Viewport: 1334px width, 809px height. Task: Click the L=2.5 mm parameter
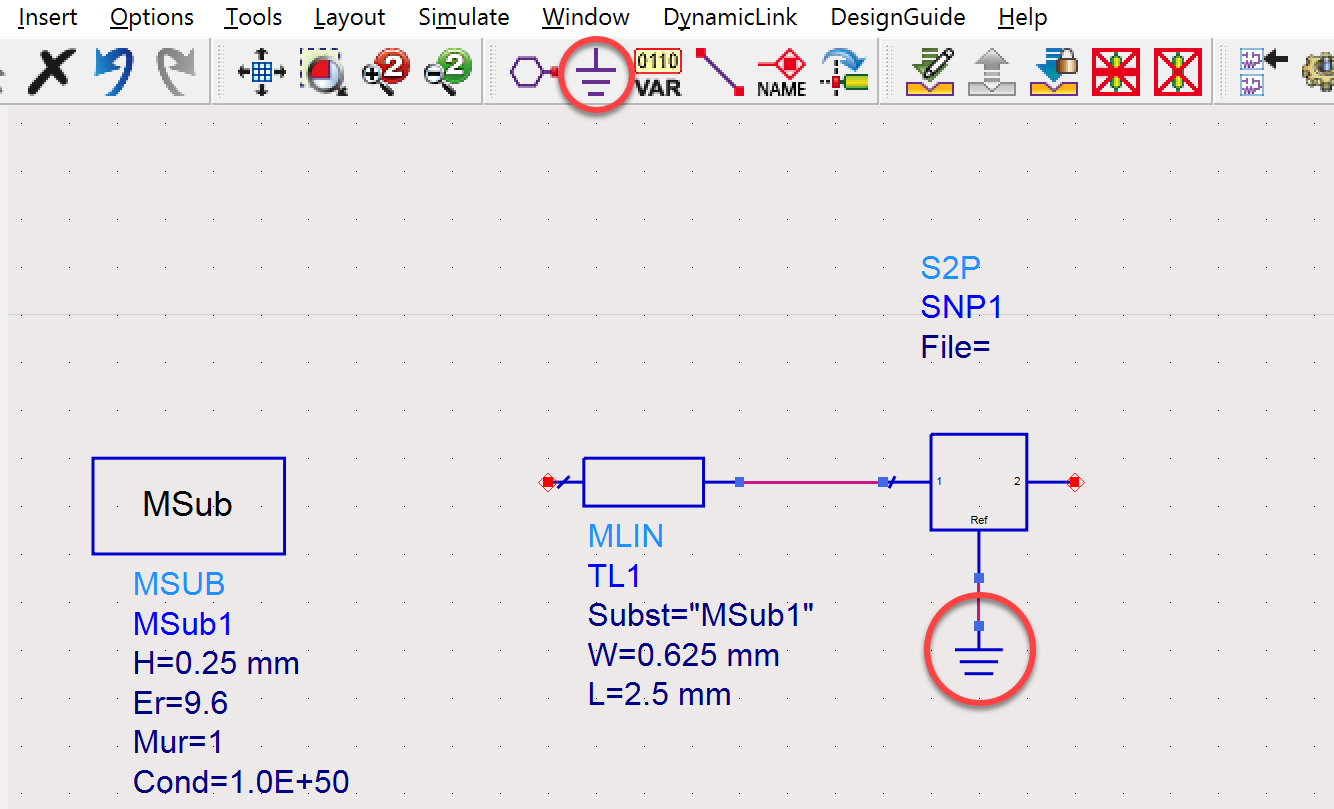point(659,694)
